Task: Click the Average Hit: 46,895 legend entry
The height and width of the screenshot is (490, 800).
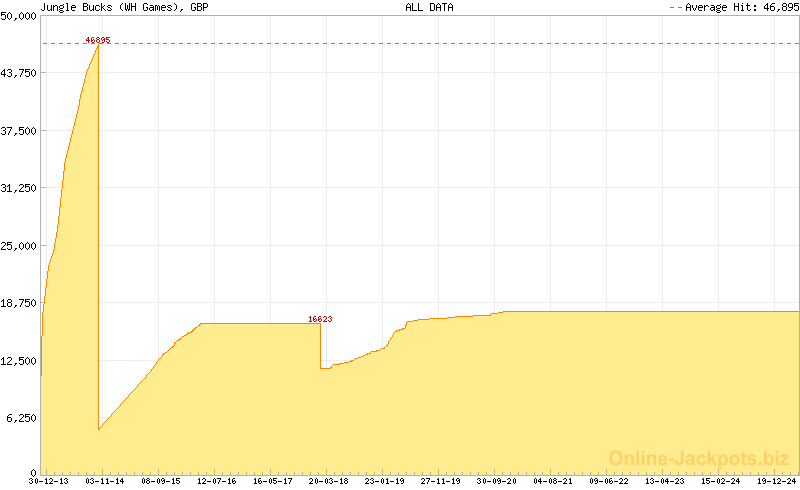Action: [738, 7]
